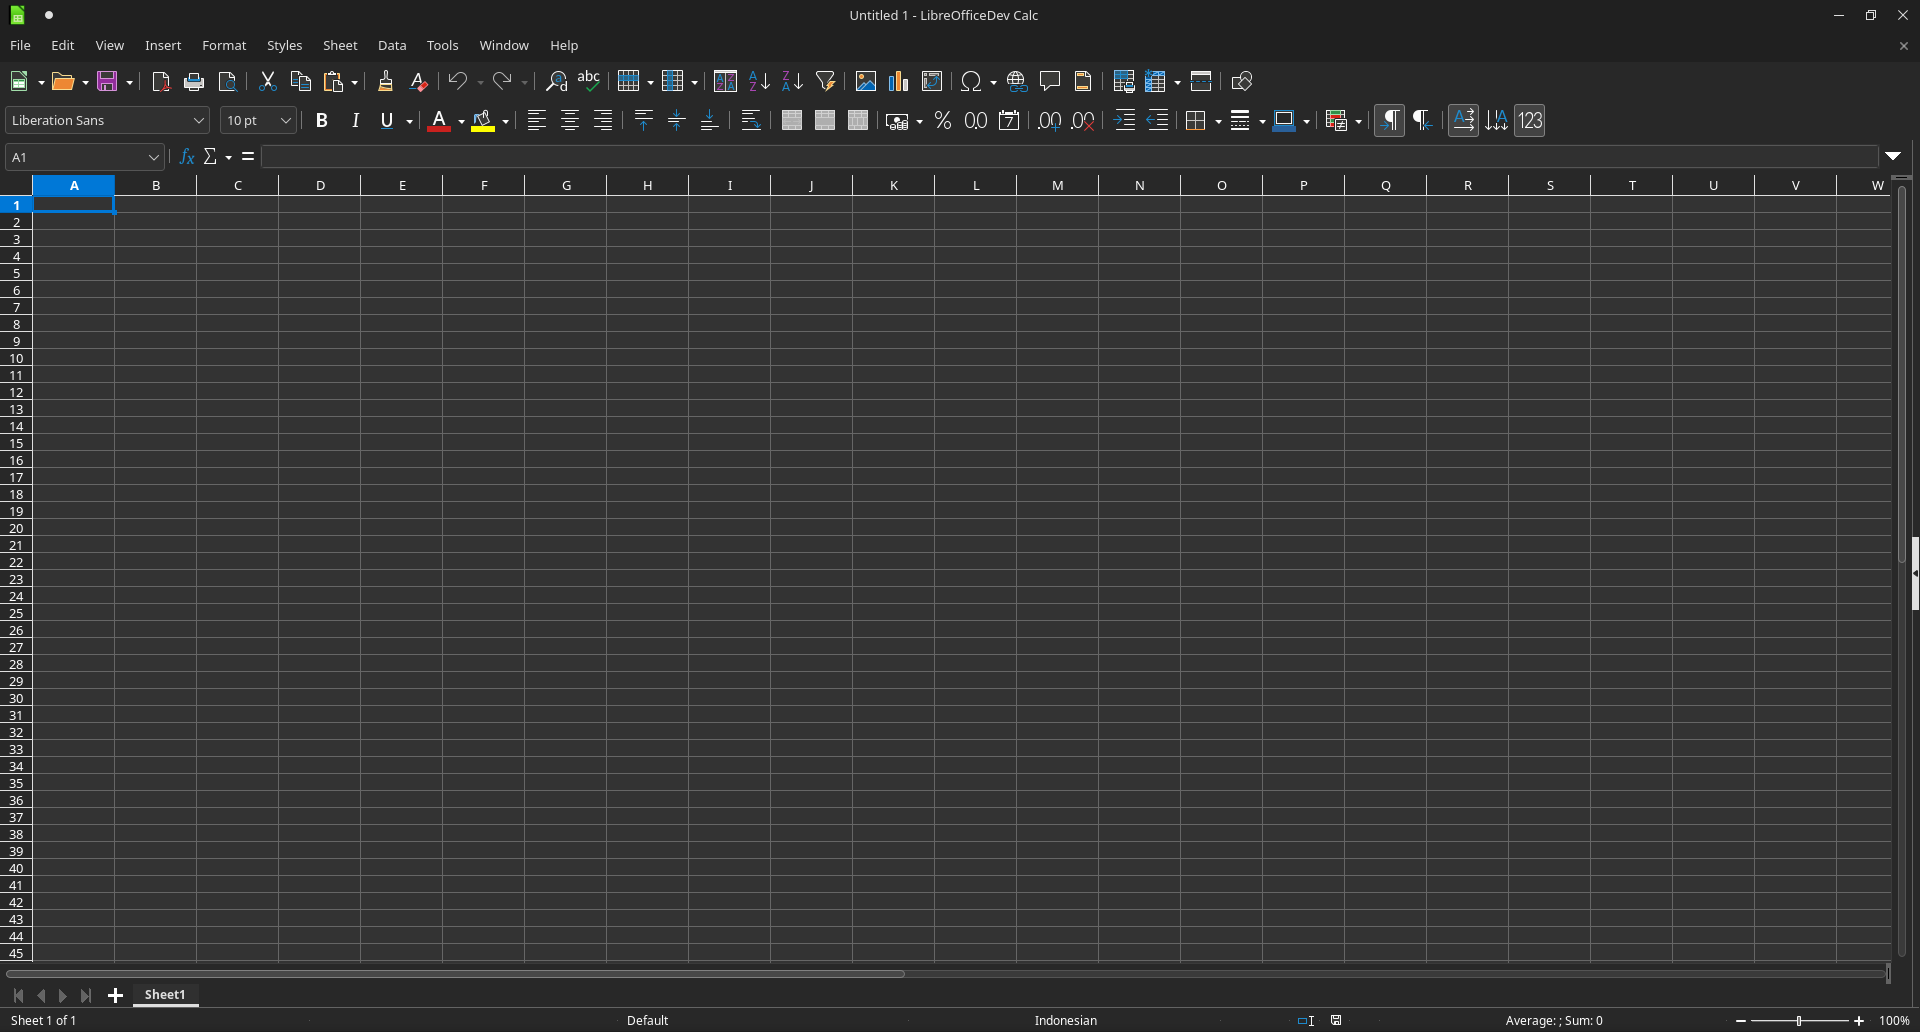Enable right-to-left text direction
This screenshot has width=1920, height=1032.
(1422, 121)
